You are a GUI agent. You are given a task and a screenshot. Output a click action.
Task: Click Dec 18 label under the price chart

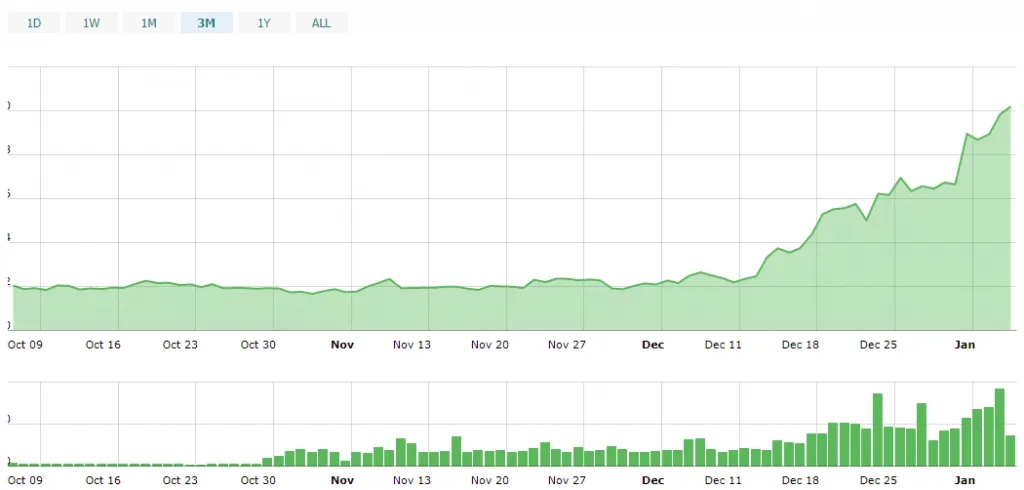(800, 345)
